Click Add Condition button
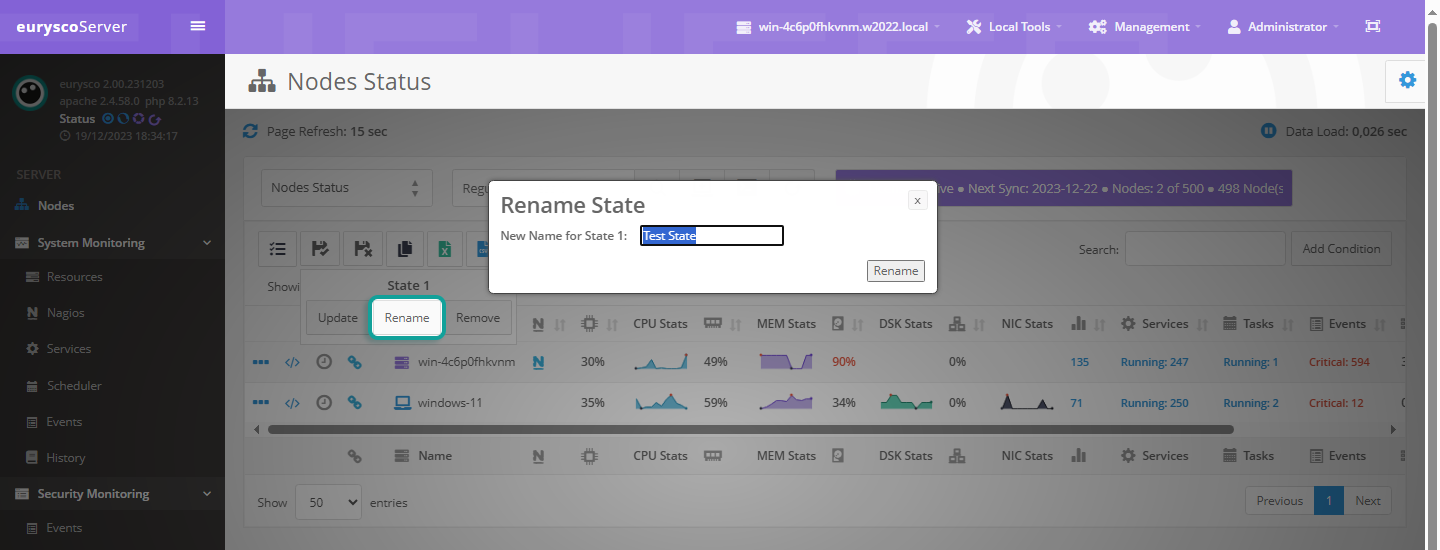The width and height of the screenshot is (1440, 550). tap(1341, 249)
